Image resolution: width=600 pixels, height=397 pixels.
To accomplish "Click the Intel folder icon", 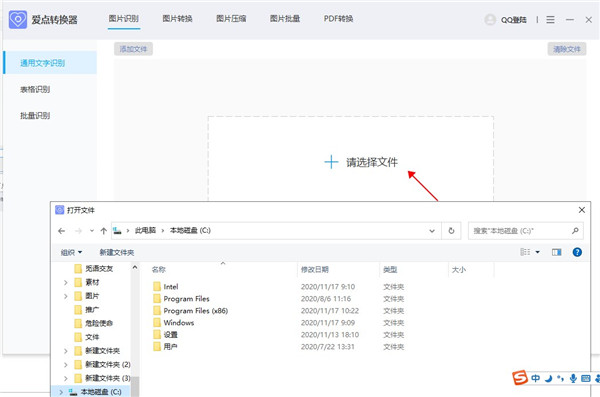I will [157, 286].
